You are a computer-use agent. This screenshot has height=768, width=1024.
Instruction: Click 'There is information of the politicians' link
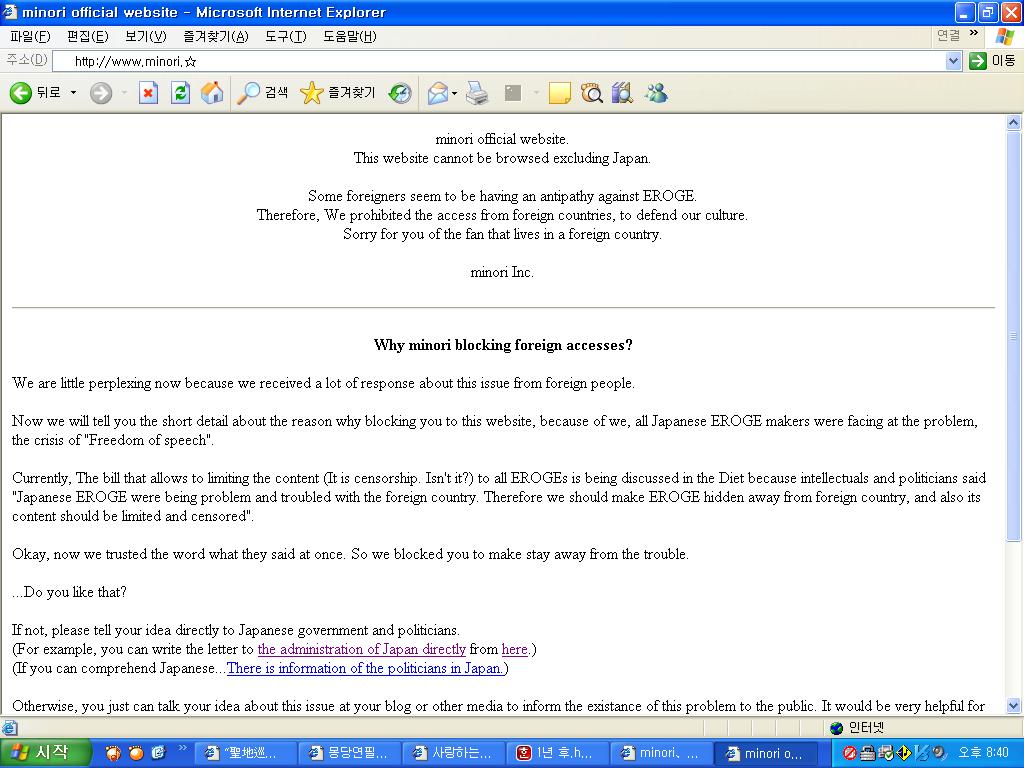[x=365, y=668]
